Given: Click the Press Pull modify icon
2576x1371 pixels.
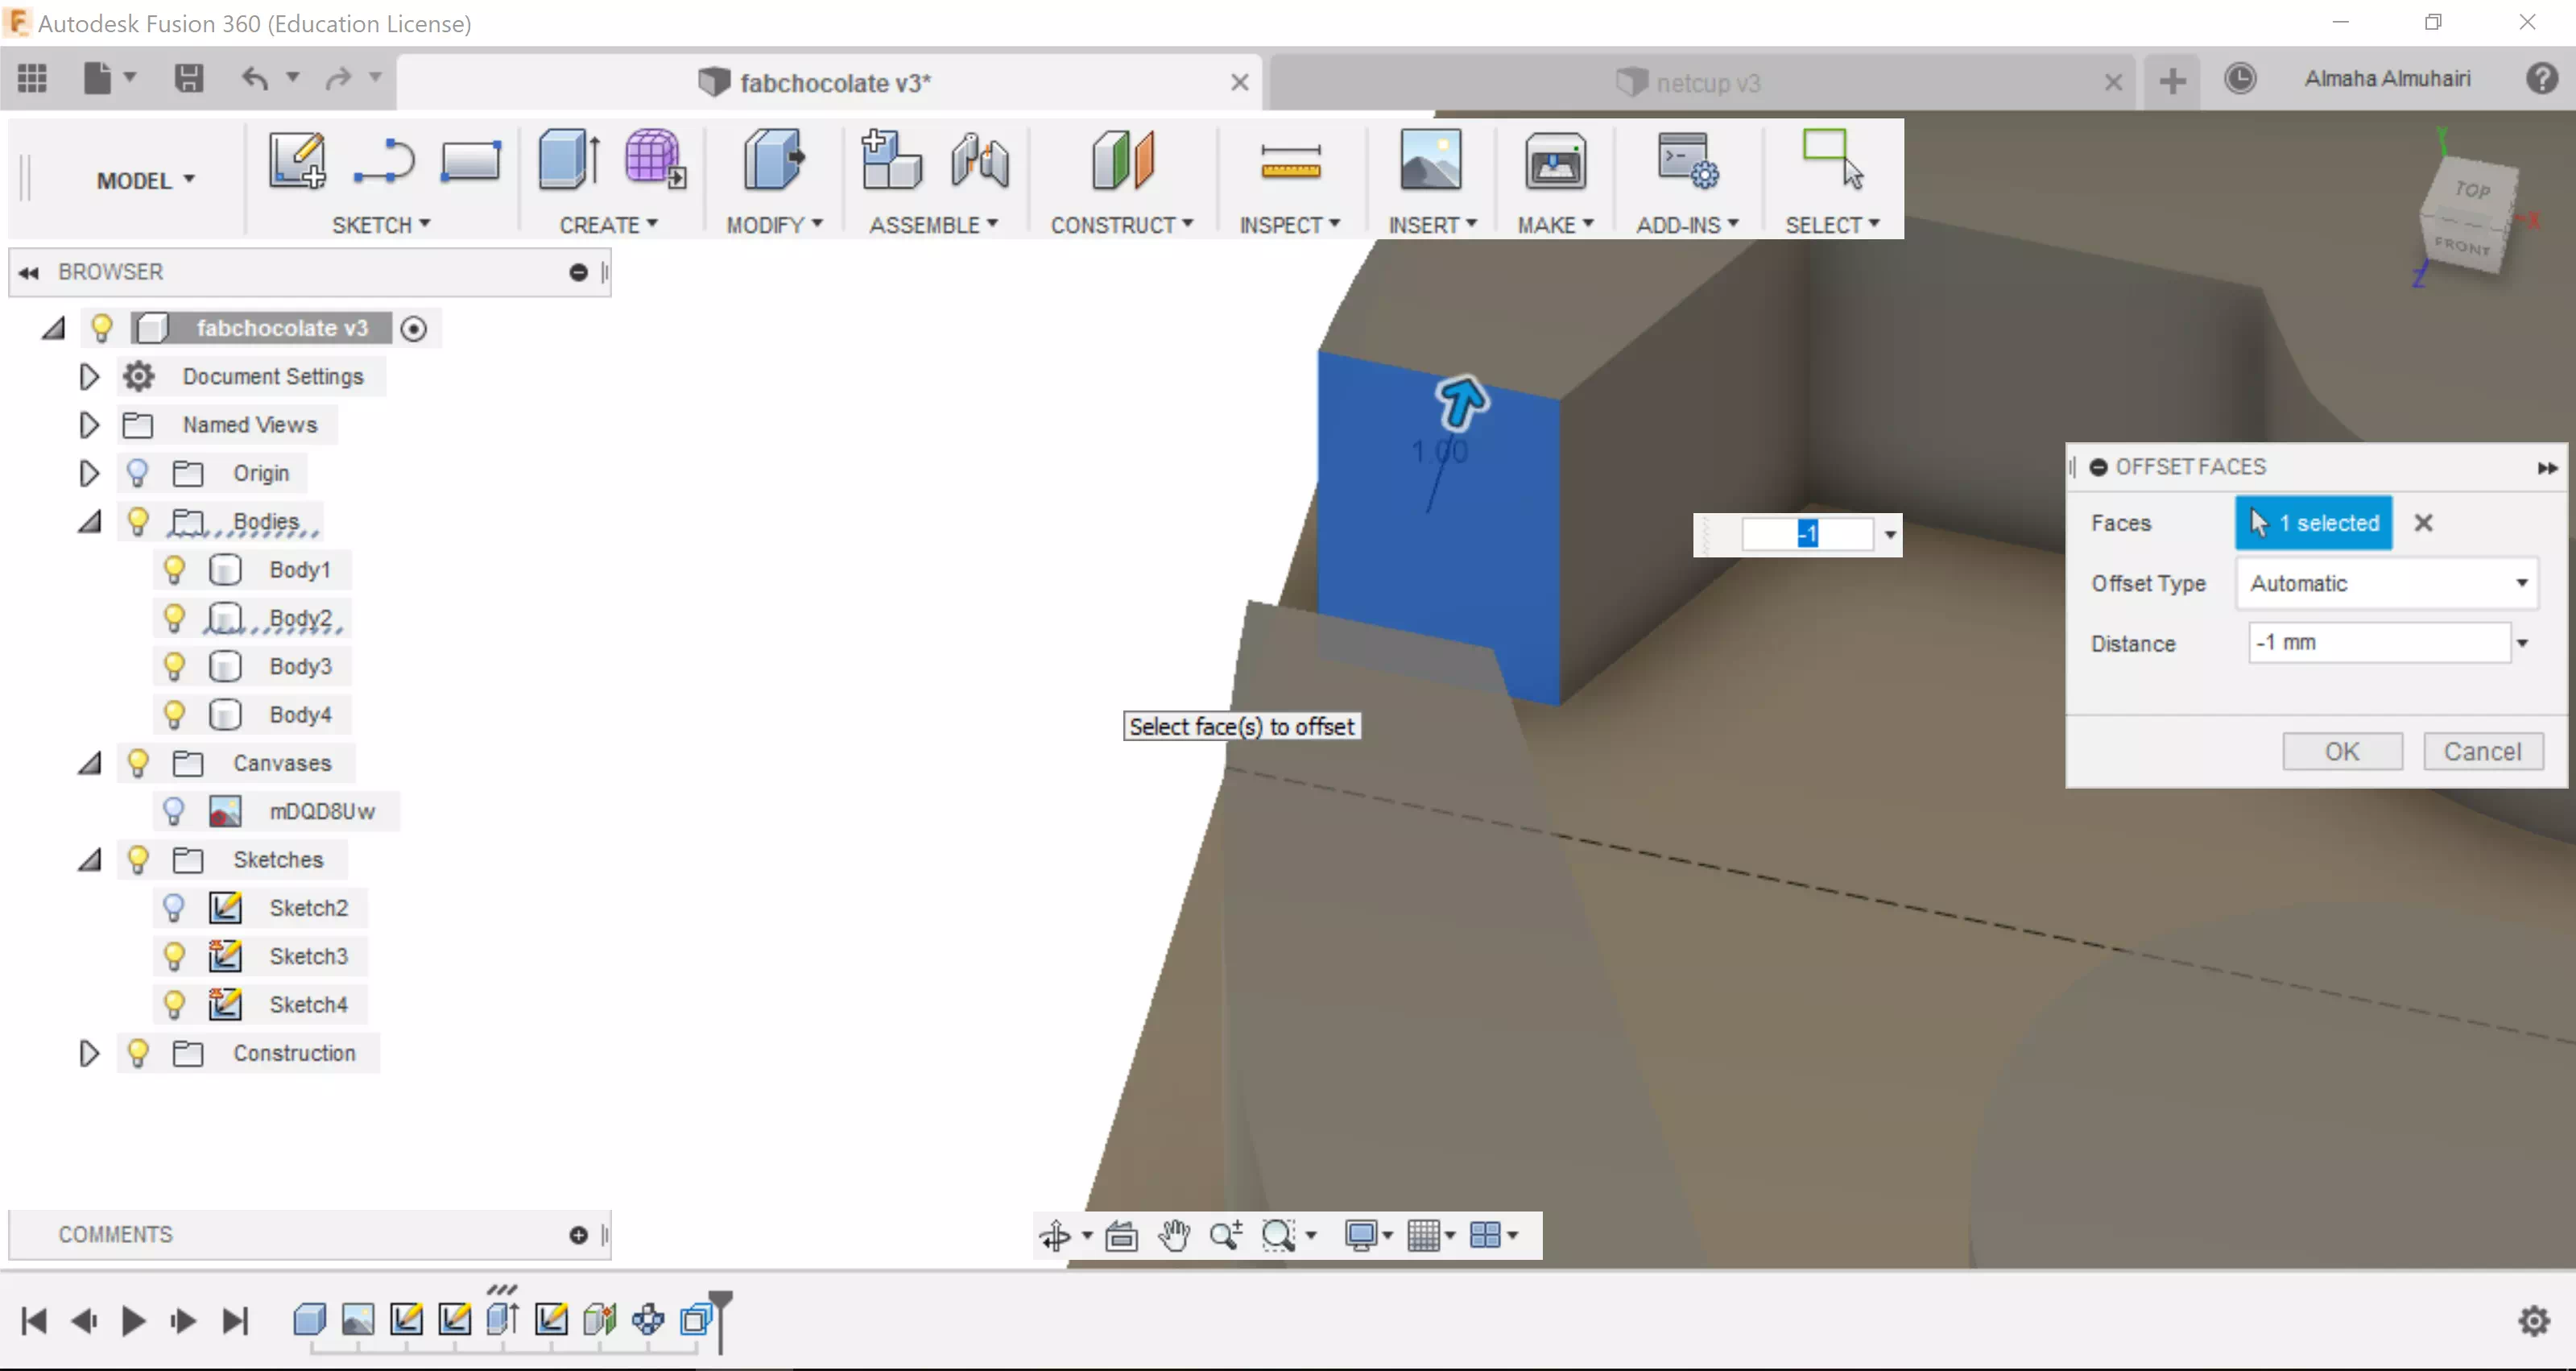Looking at the screenshot, I should [773, 160].
